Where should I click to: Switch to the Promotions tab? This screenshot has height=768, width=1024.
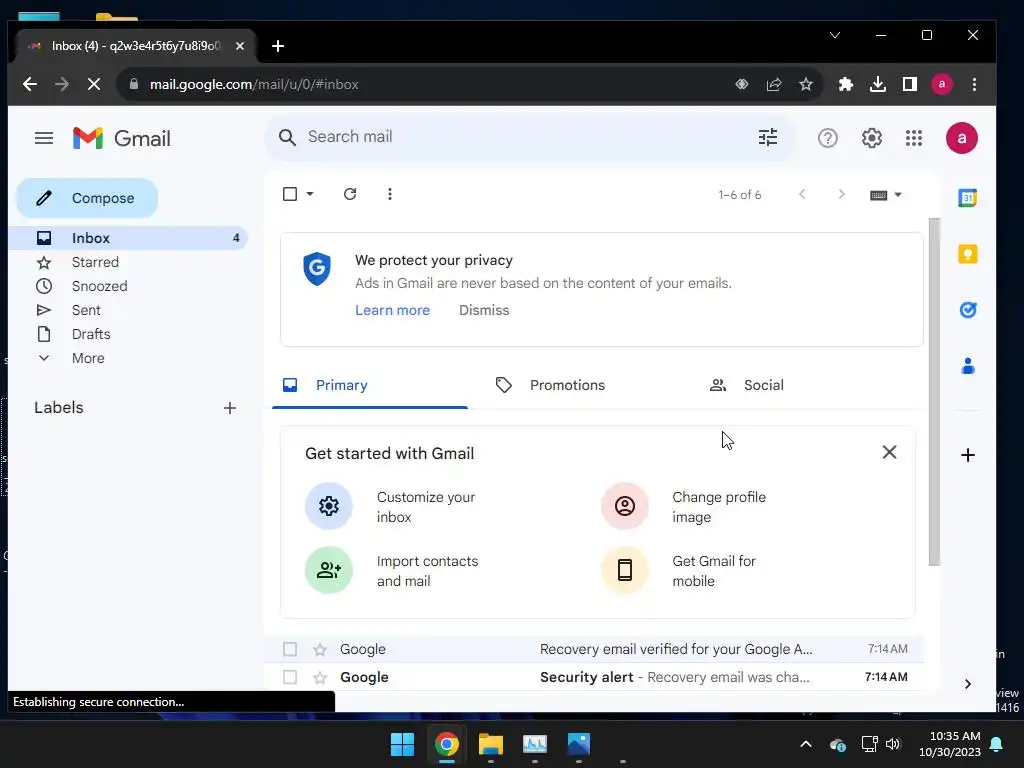point(583,385)
